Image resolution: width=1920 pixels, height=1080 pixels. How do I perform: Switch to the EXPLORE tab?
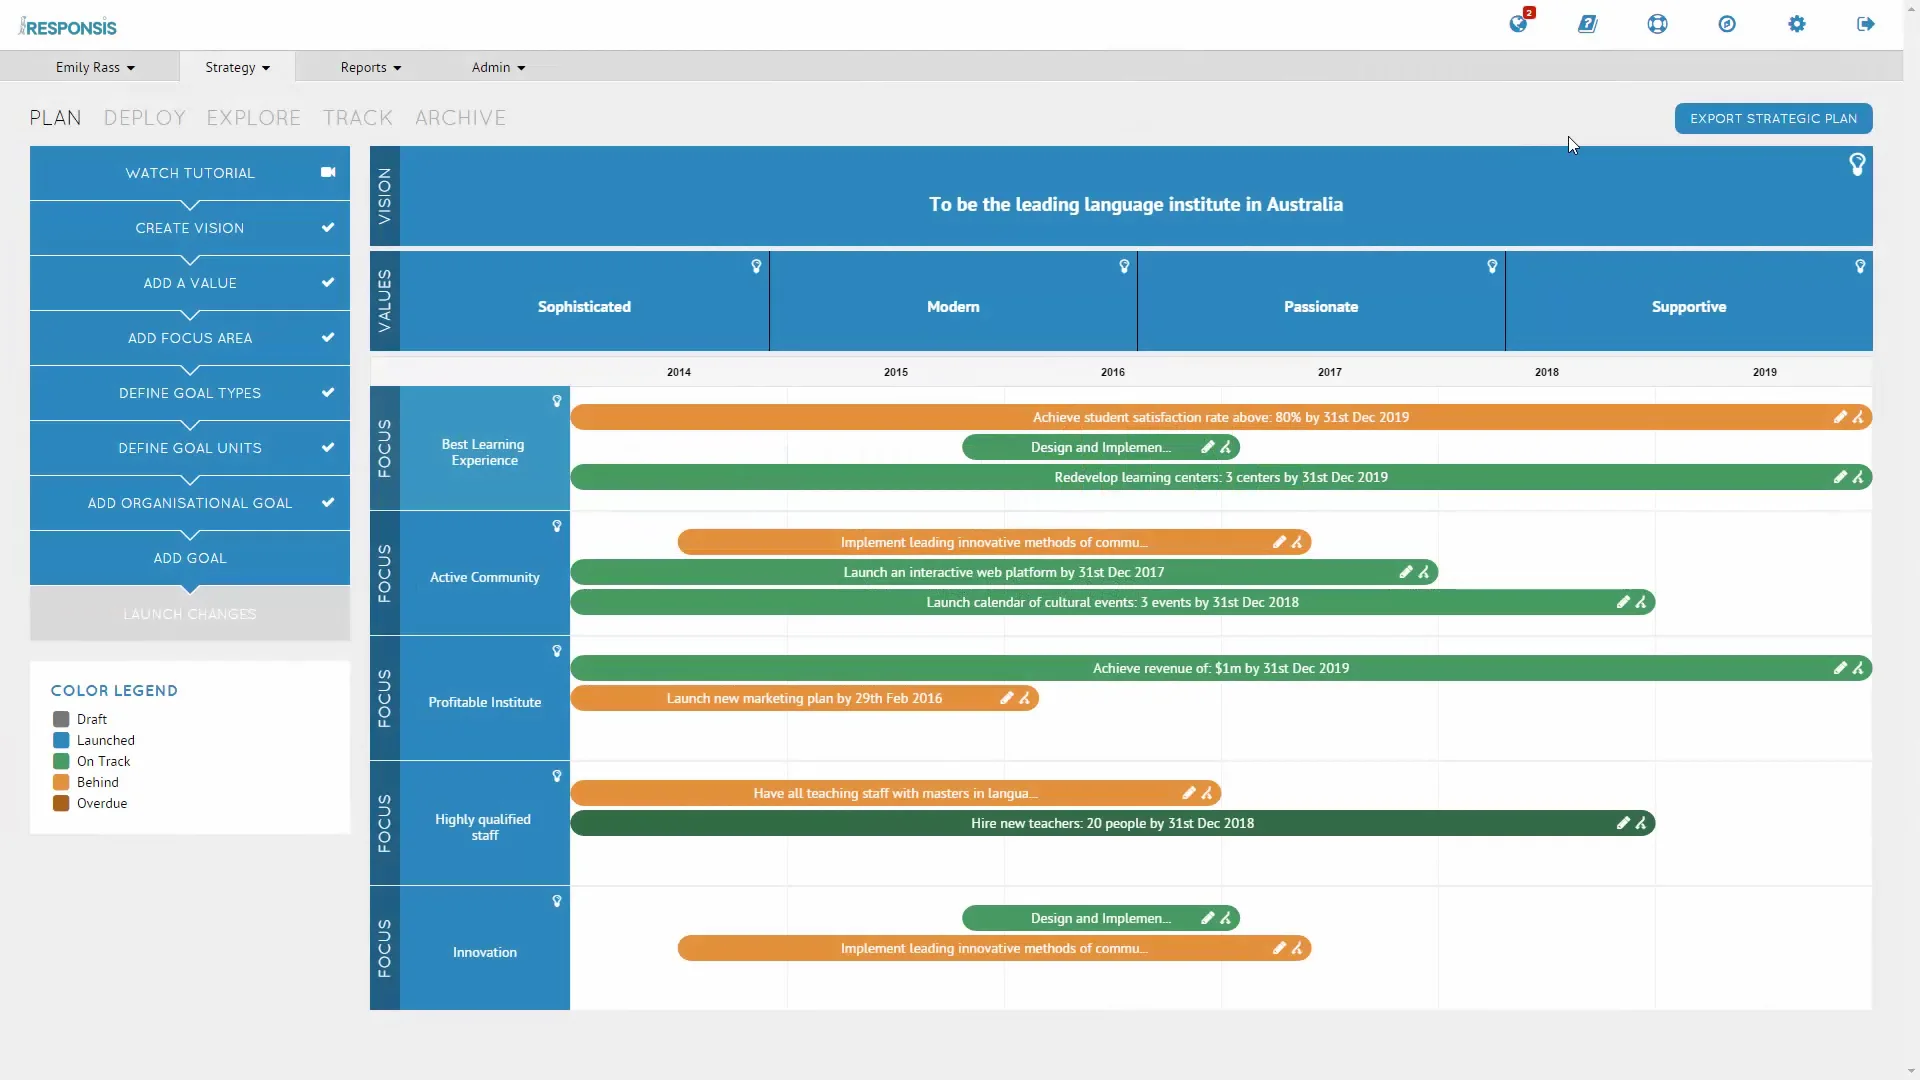254,118
